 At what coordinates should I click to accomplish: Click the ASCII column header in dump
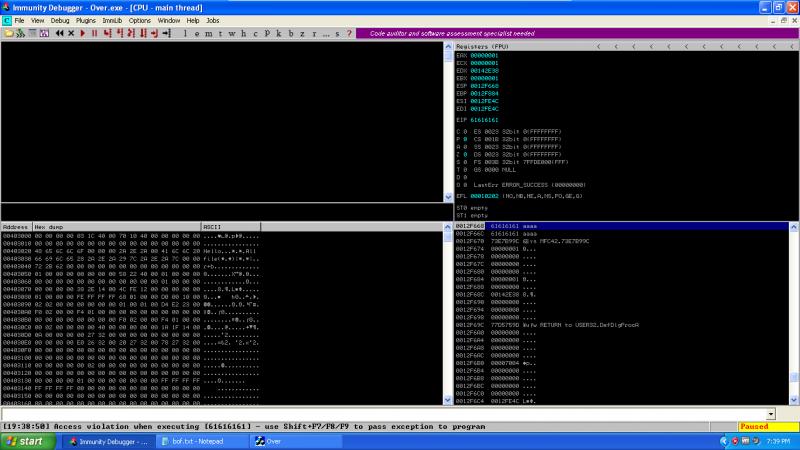(x=231, y=227)
